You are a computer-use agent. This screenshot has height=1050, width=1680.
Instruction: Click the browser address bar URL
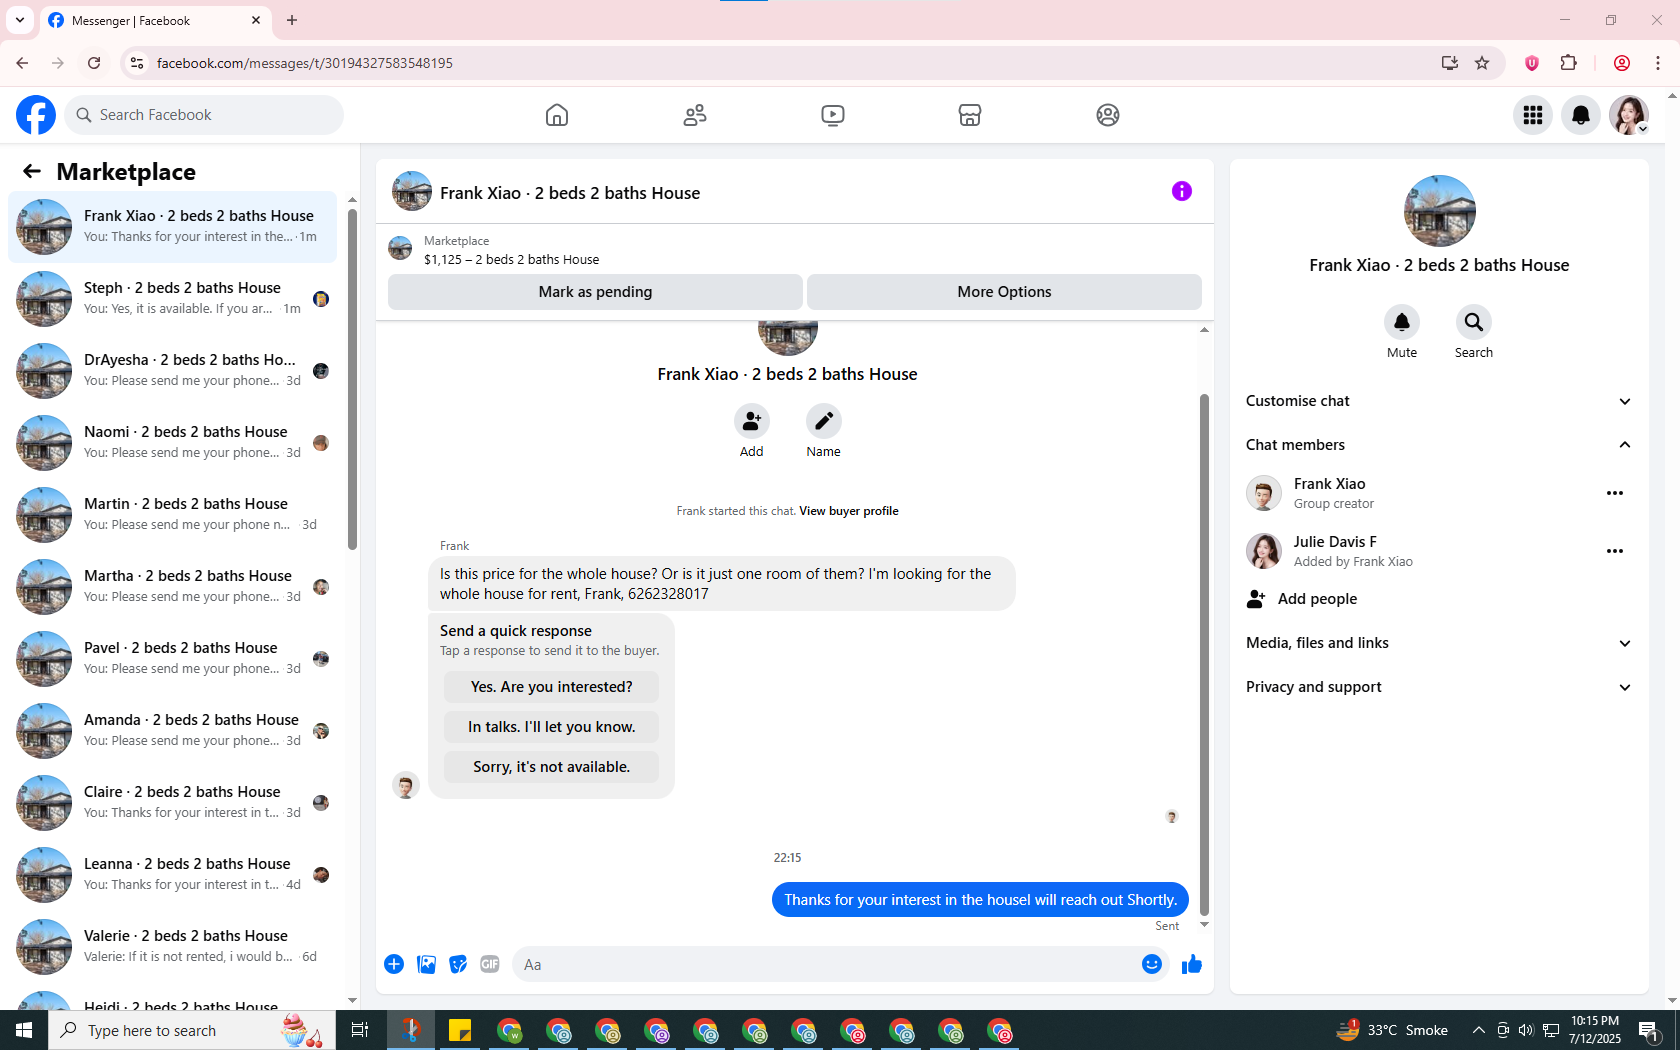305,63
